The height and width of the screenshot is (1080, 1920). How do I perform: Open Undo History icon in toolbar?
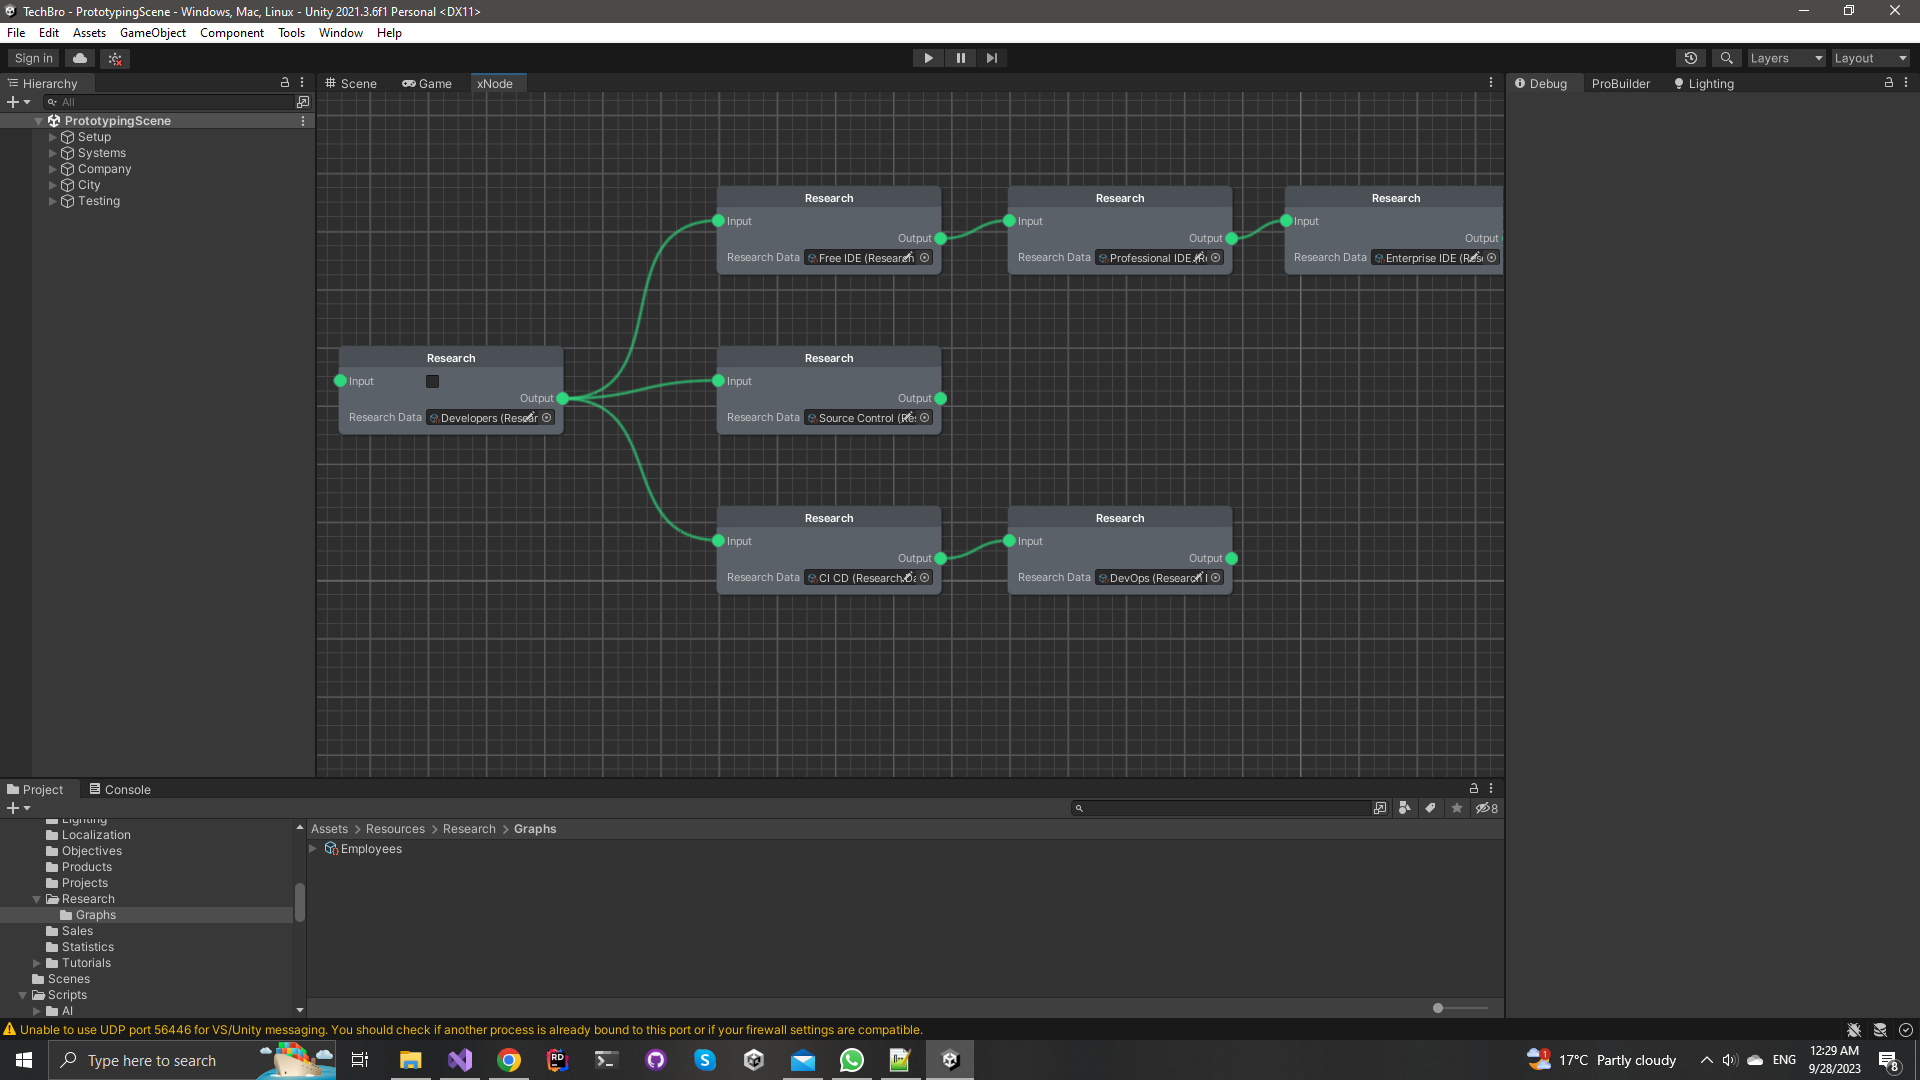tap(1691, 58)
